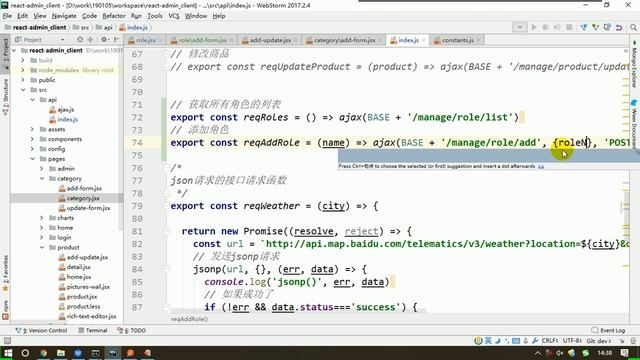Switch to the role.jsx editor tab
The height and width of the screenshot is (360, 640).
[146, 40]
